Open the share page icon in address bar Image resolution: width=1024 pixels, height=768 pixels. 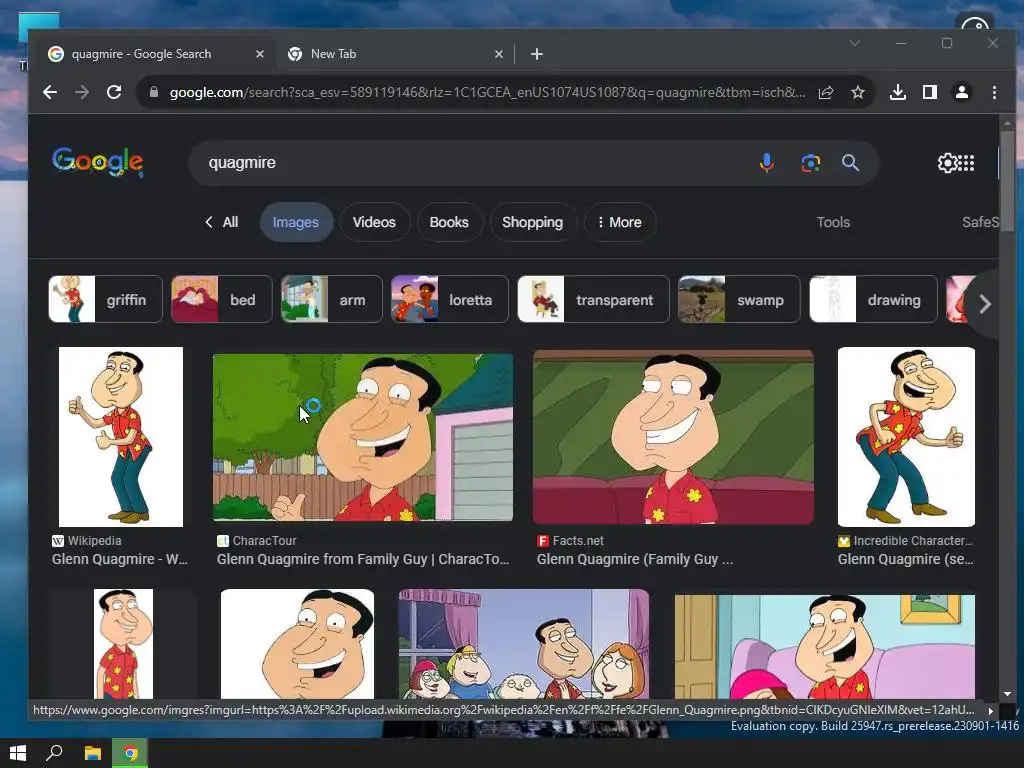click(826, 92)
